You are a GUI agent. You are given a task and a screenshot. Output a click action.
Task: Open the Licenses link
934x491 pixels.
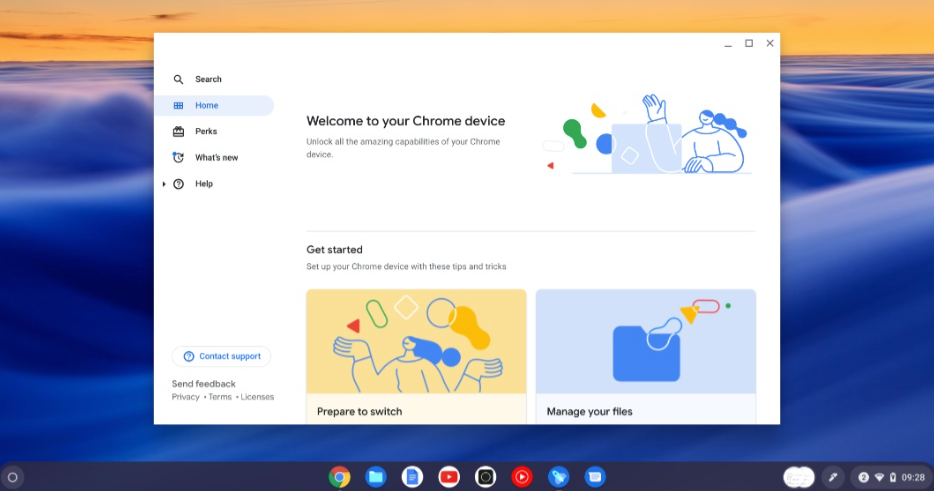tap(257, 397)
